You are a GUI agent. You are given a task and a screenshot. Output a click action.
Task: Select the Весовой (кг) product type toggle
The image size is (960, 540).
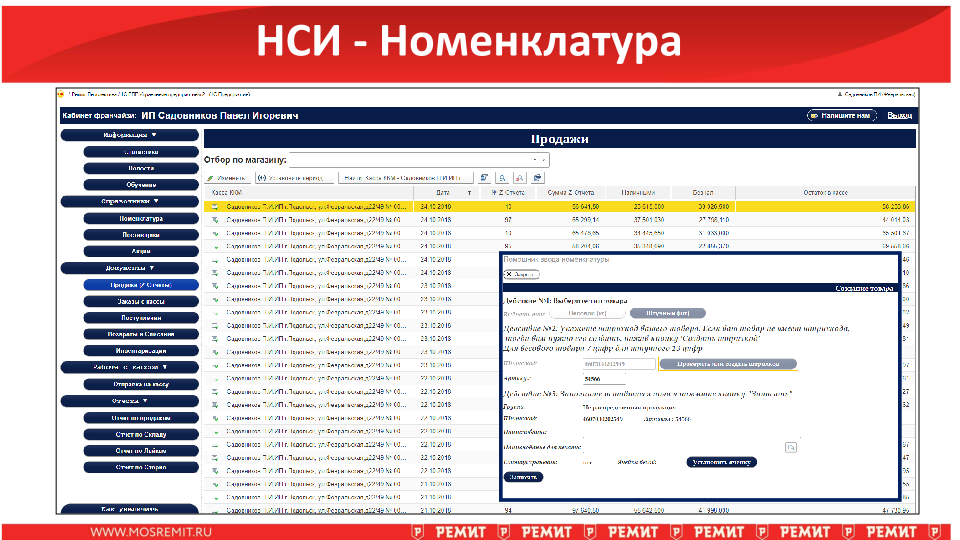[x=588, y=313]
